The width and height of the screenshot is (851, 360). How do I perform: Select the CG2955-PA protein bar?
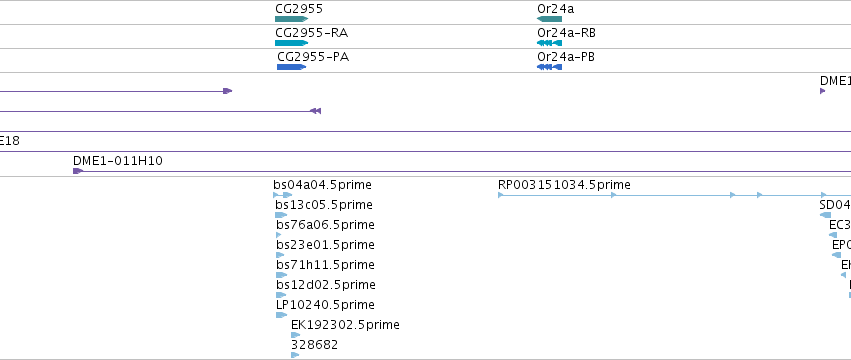pyautogui.click(x=291, y=67)
